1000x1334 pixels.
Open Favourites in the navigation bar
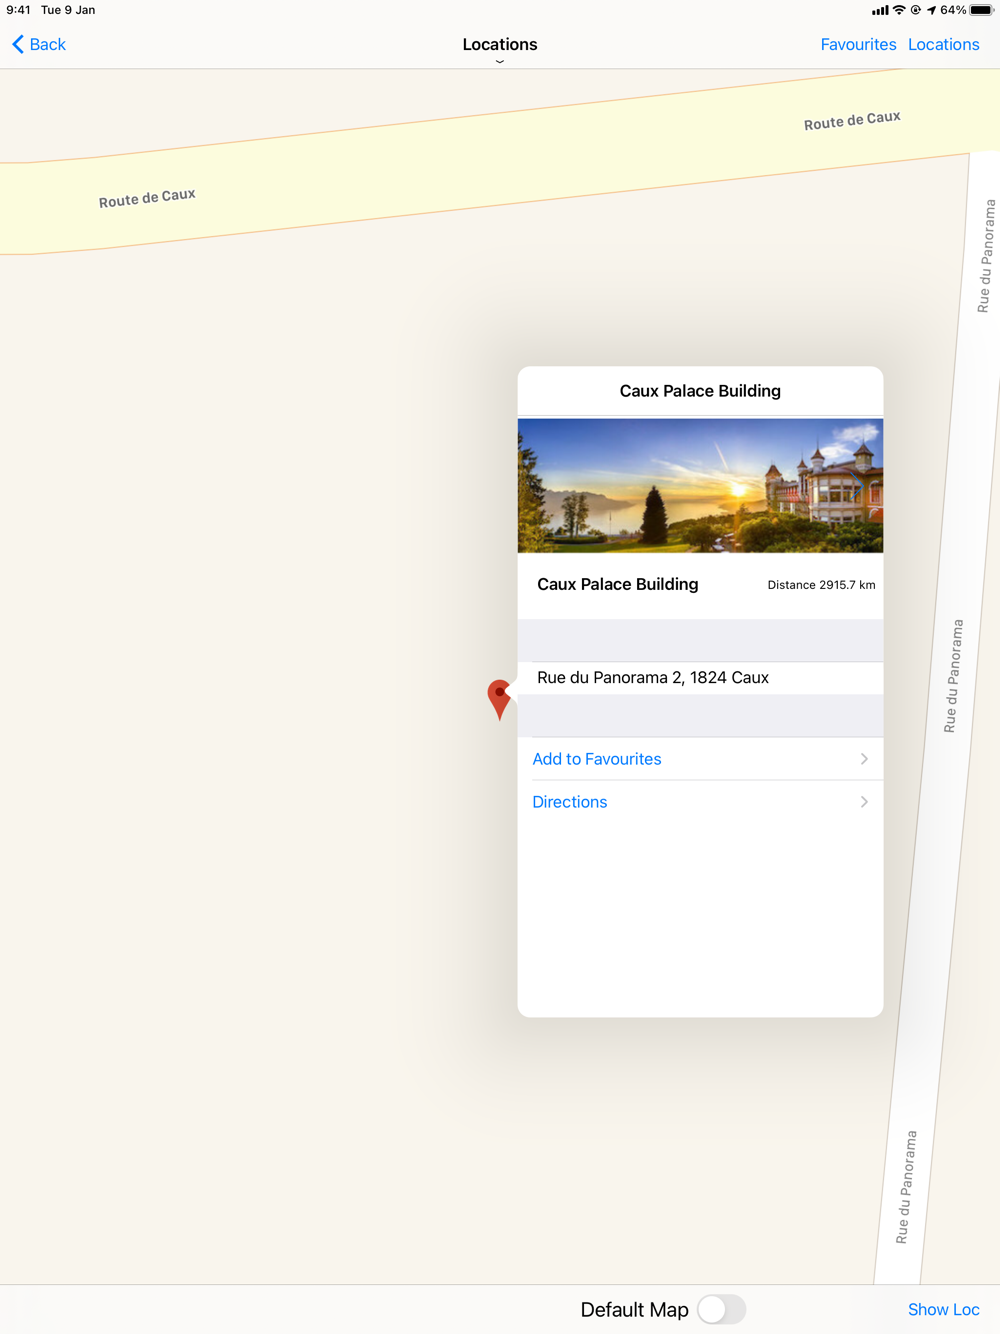tap(858, 44)
